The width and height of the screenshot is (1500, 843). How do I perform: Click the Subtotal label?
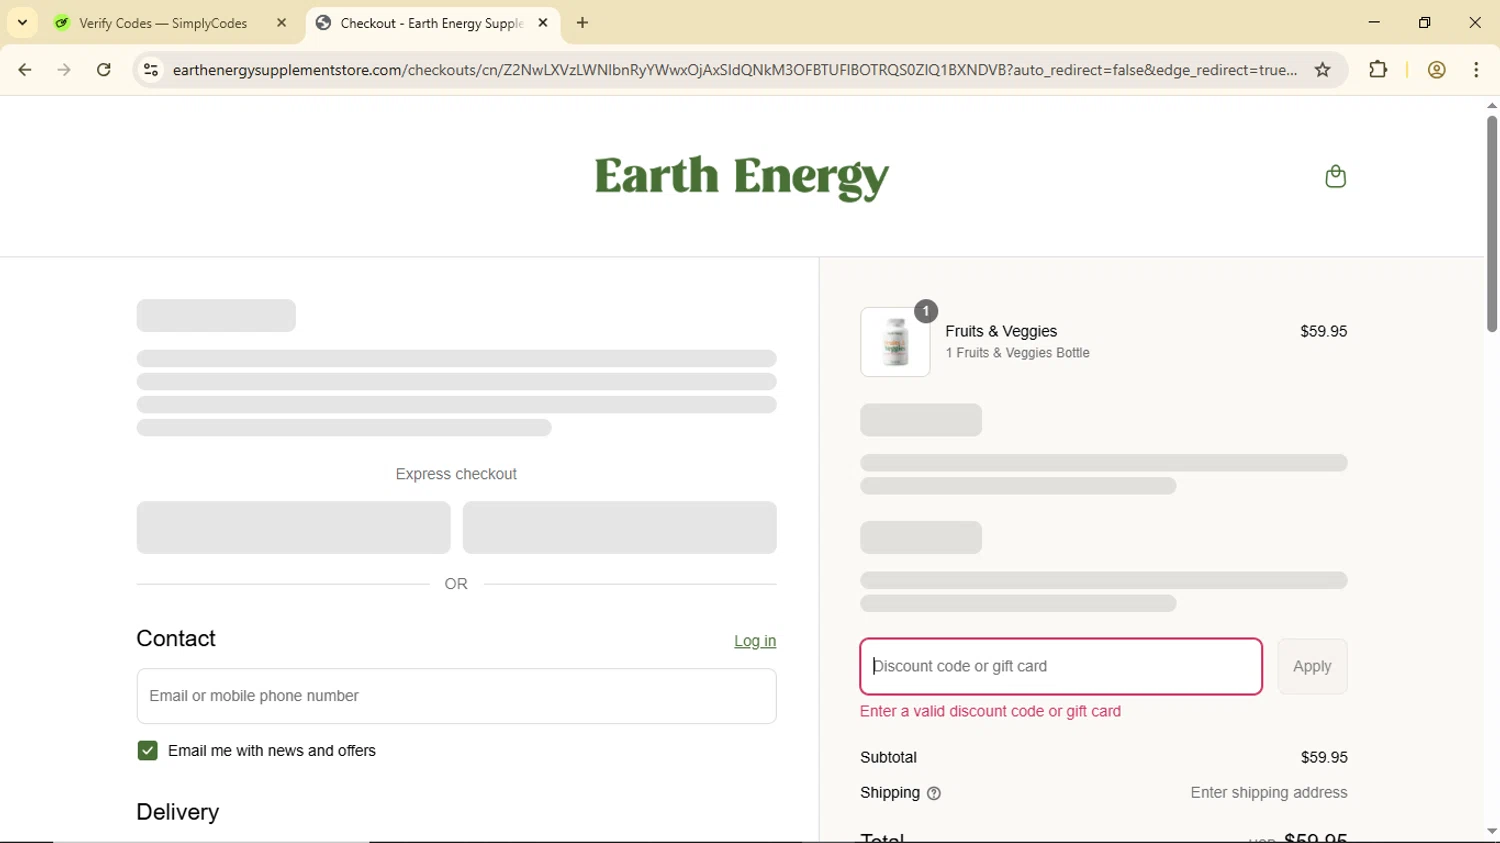click(x=888, y=758)
